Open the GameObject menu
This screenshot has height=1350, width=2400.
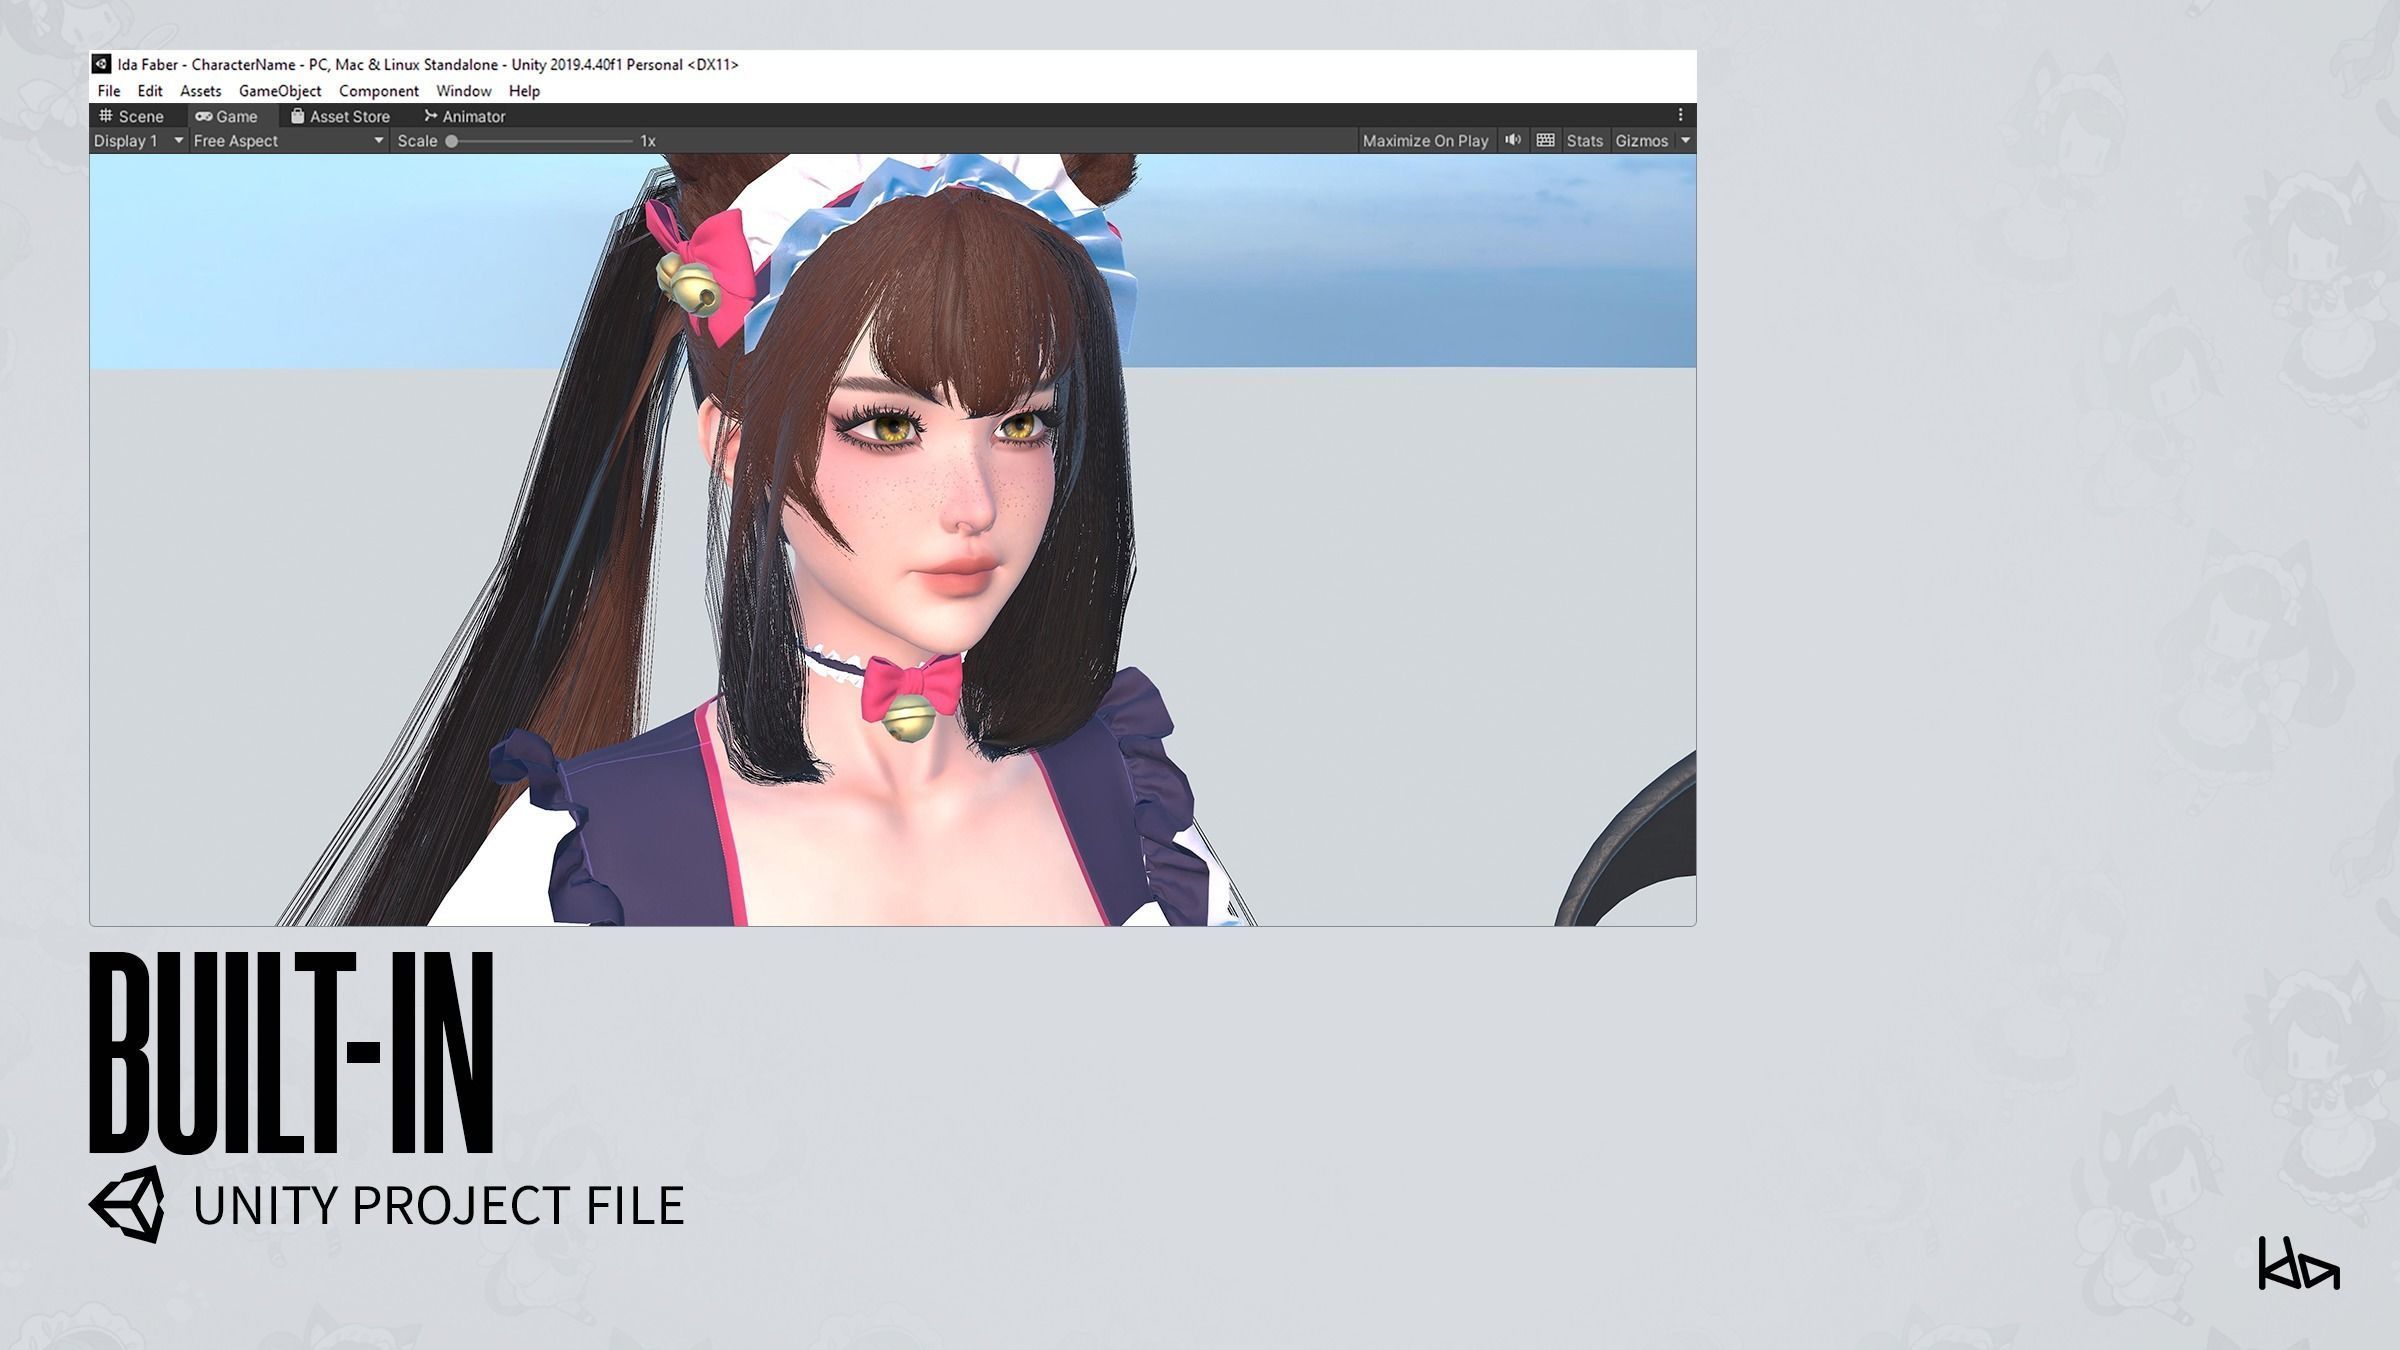[x=280, y=91]
